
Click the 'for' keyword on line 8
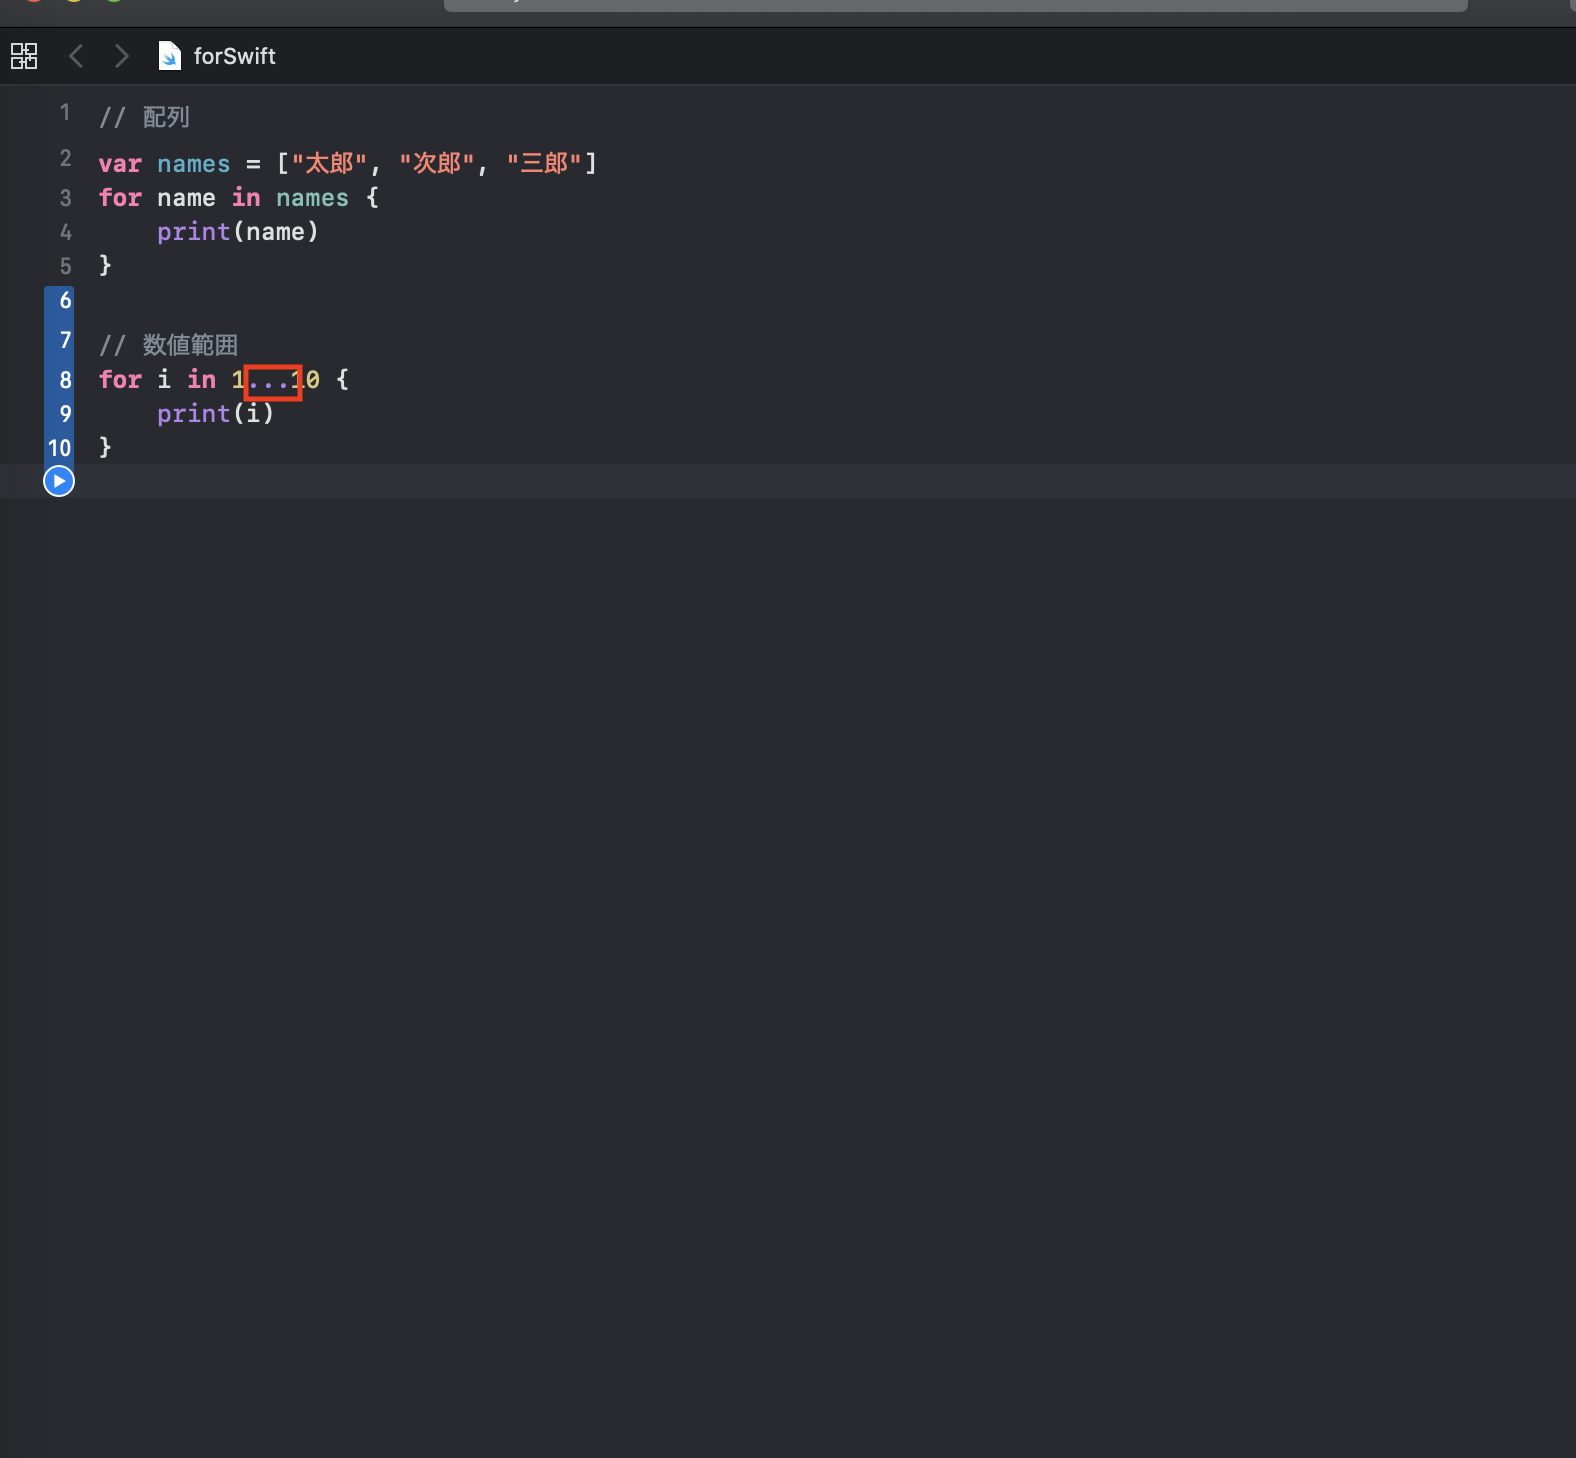120,380
